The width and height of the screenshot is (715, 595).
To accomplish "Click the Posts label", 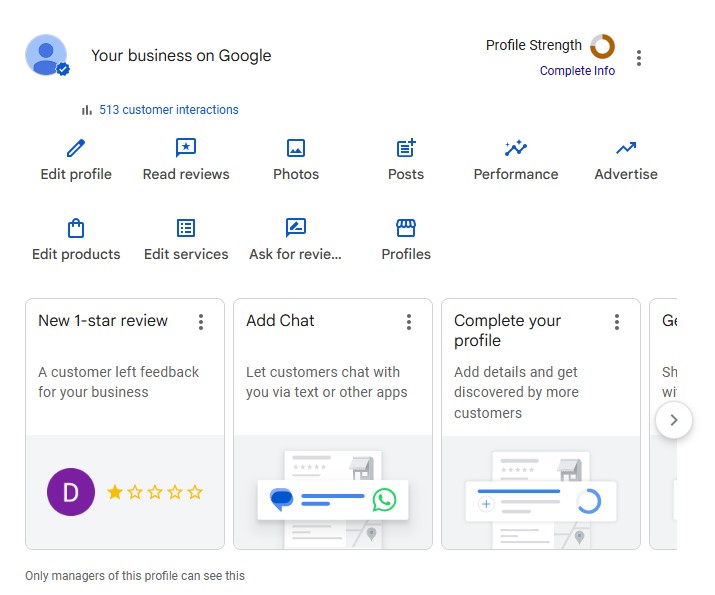I will 406,174.
